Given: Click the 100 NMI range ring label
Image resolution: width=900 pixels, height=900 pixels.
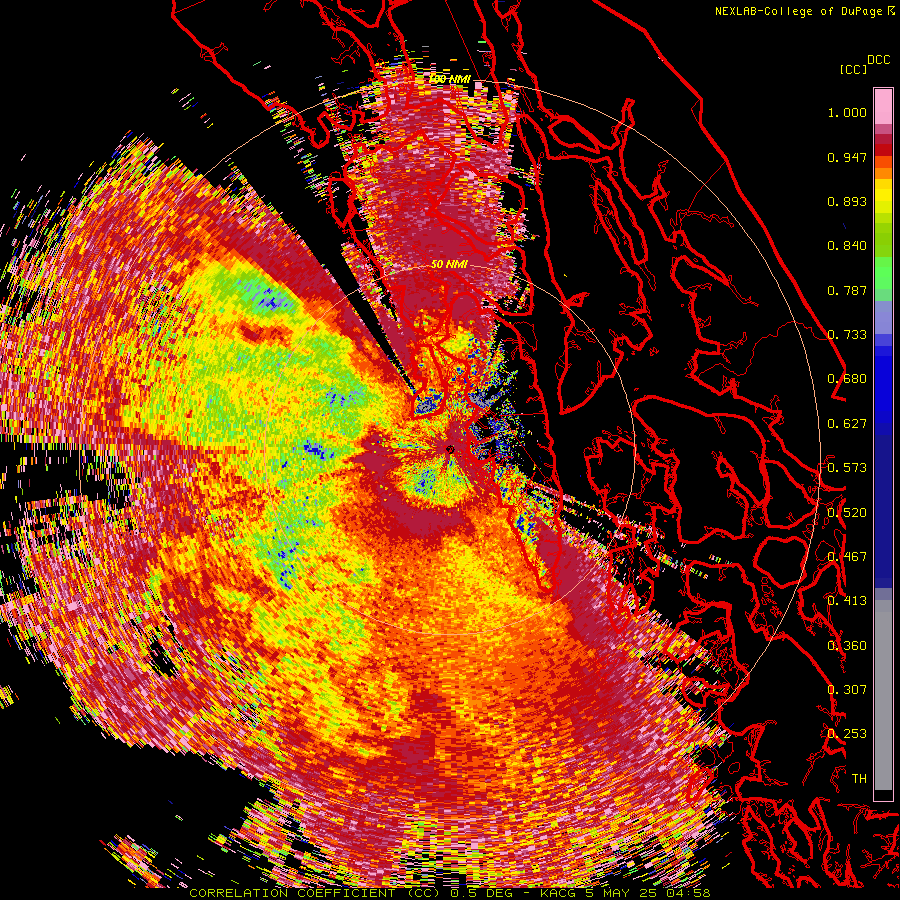Looking at the screenshot, I should (x=449, y=79).
